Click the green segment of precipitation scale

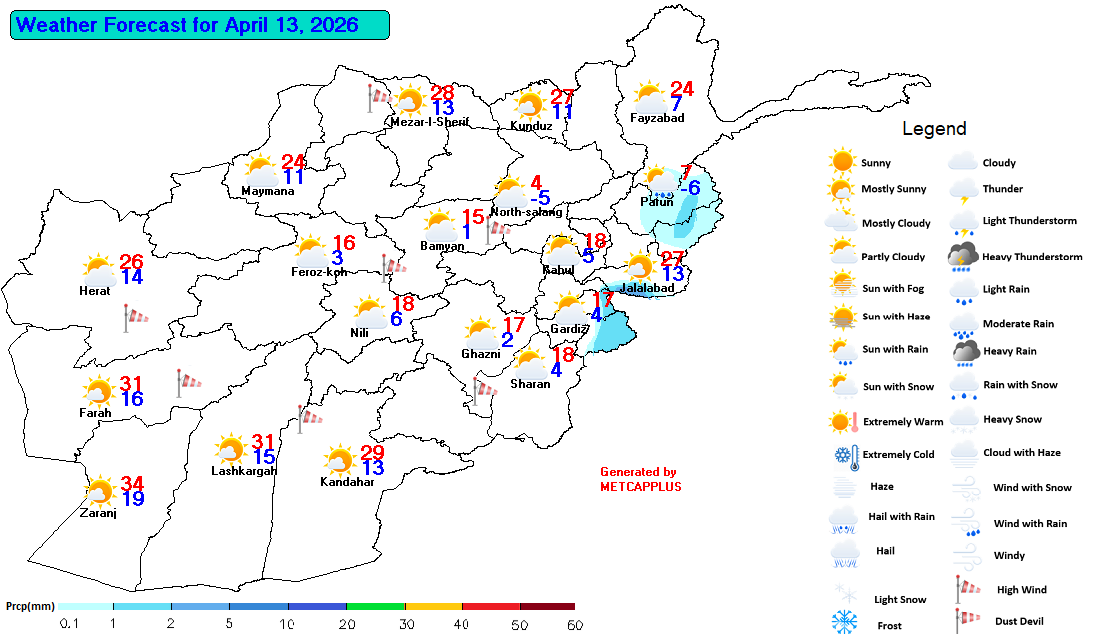(375, 606)
